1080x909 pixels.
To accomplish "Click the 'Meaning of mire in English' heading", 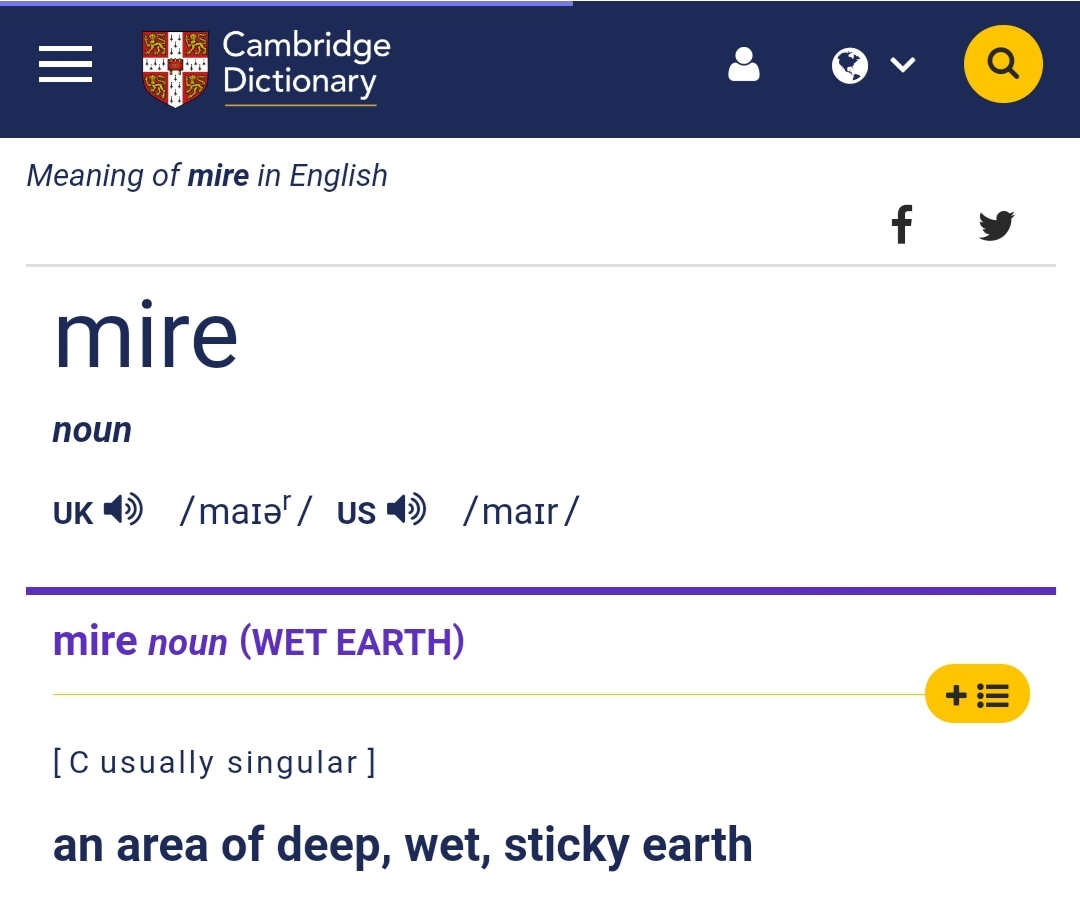I will [207, 176].
